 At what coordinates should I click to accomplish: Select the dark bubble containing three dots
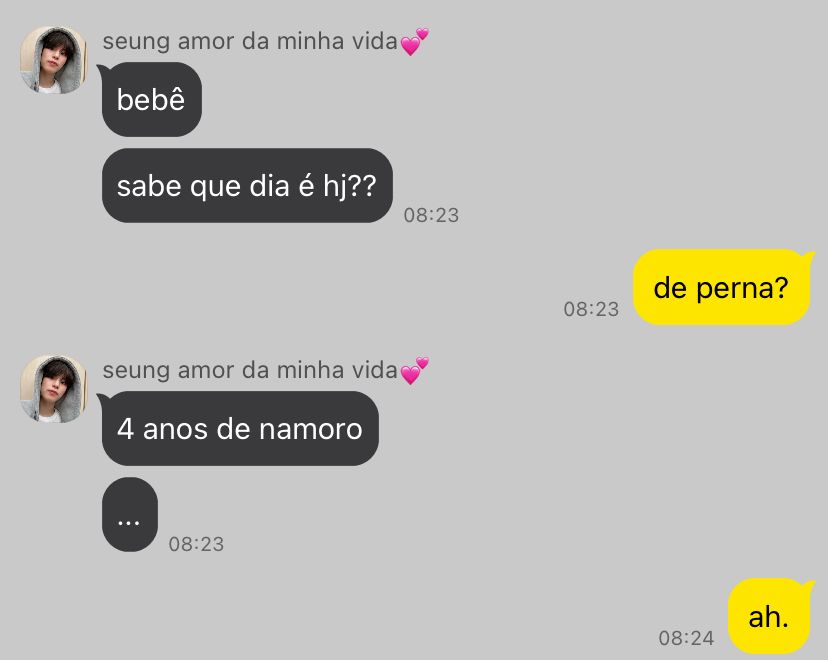pyautogui.click(x=130, y=515)
